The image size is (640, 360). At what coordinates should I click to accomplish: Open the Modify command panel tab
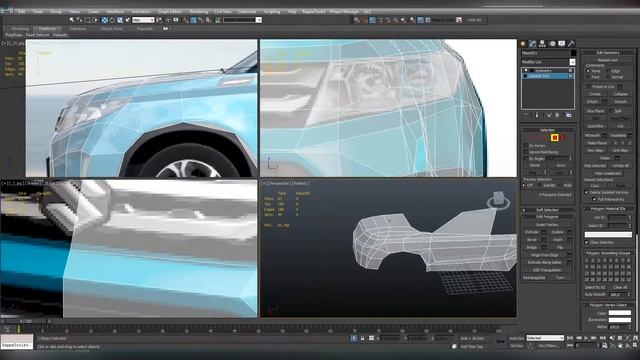coord(533,44)
